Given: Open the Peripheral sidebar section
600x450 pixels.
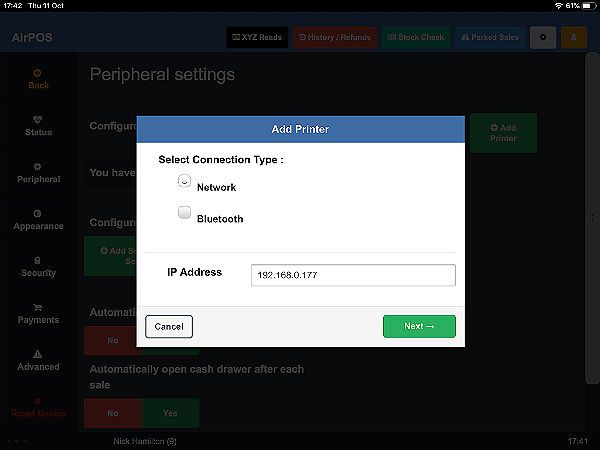Looking at the screenshot, I should click(38, 173).
